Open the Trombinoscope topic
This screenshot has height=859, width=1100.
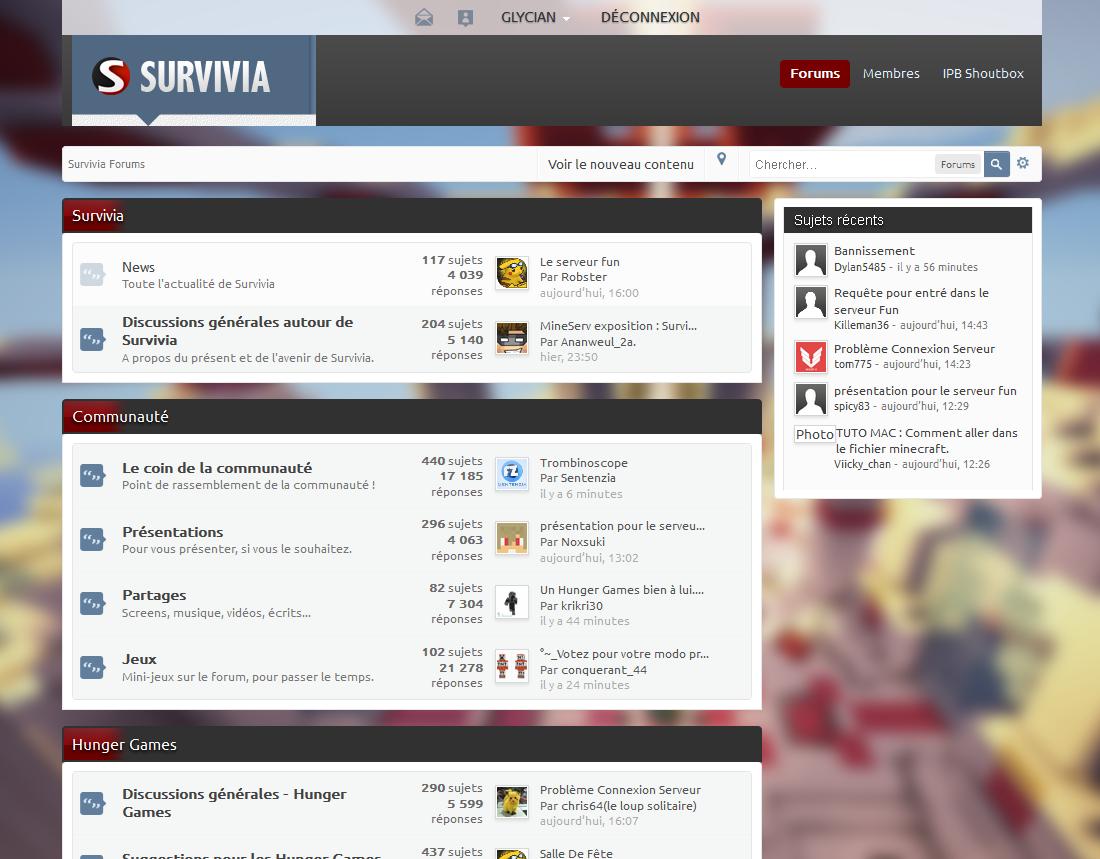(584, 463)
